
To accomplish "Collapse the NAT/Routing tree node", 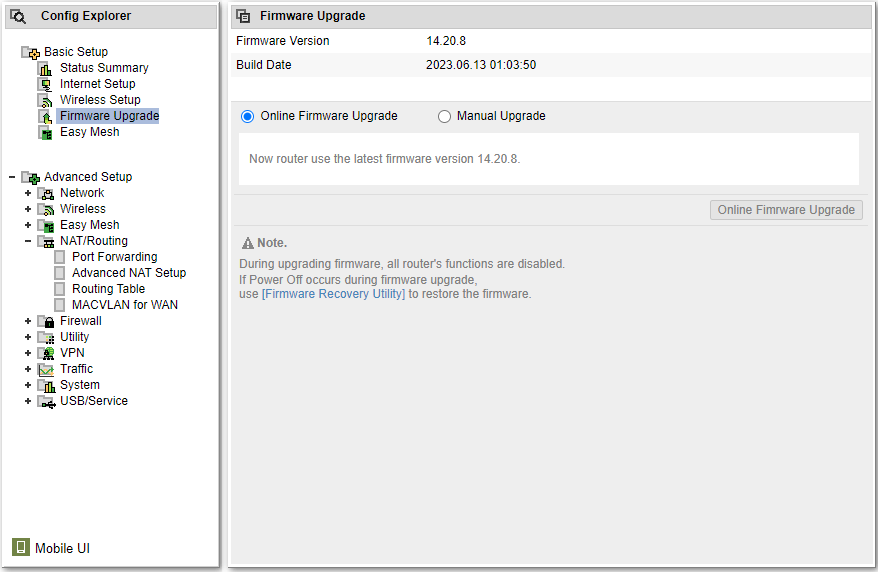I will (28, 241).
